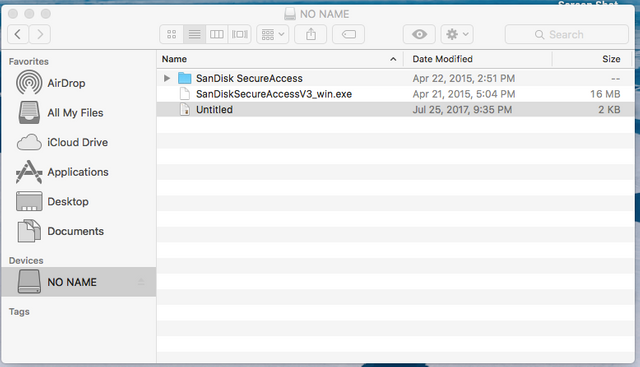Viewport: 640px width, 367px height.
Task: Sort by the Size column header
Action: tap(592, 59)
